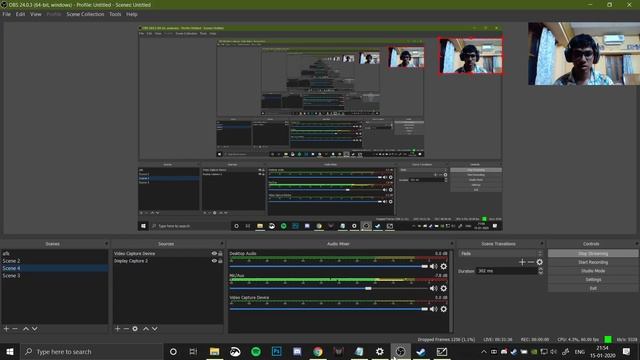Image resolution: width=640 pixels, height=360 pixels.
Task: Open OBS Settings from Controls
Action: click(x=593, y=280)
